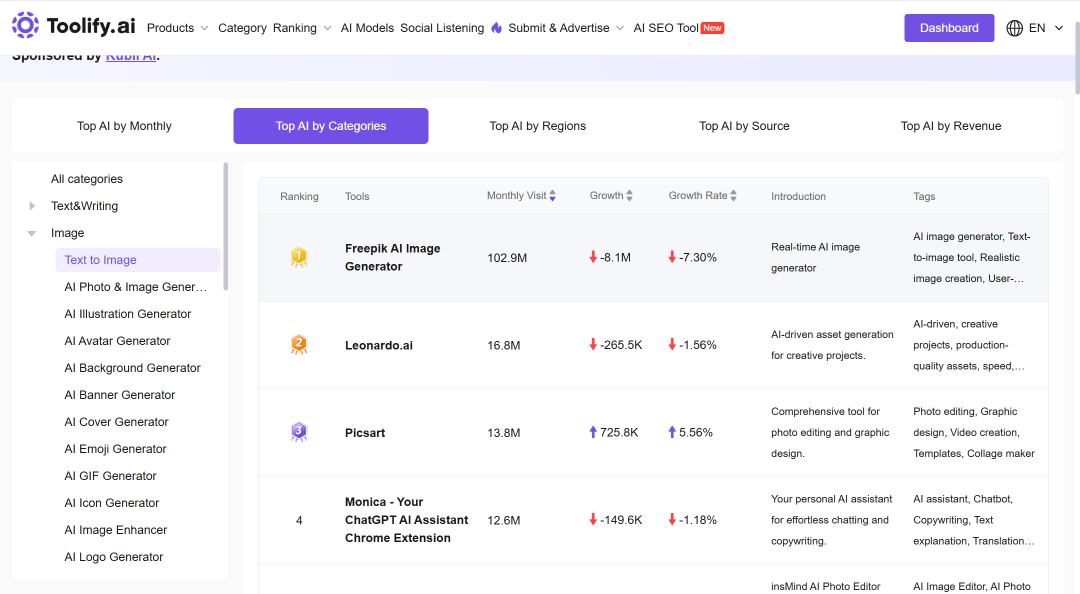Viewport: 1080px width, 594px height.
Task: Select AI Banner Generator category
Action: coord(120,395)
